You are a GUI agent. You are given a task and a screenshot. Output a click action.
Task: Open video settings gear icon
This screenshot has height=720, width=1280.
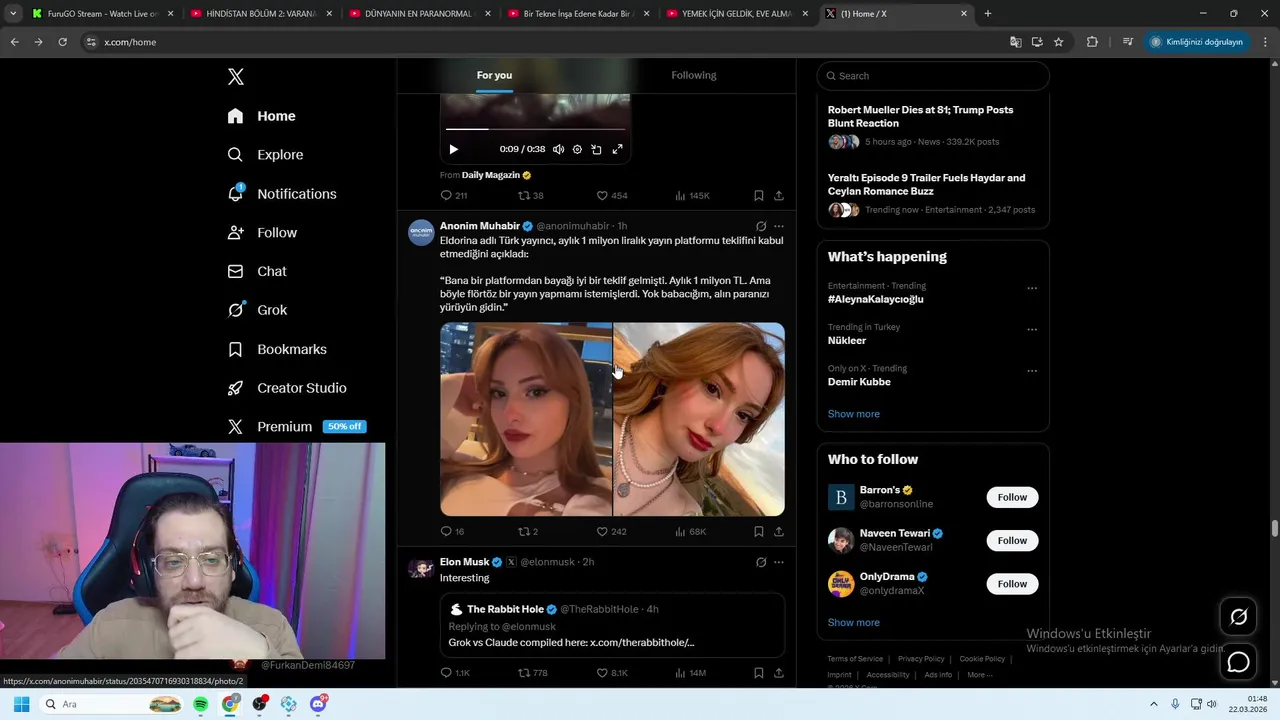[x=577, y=149]
